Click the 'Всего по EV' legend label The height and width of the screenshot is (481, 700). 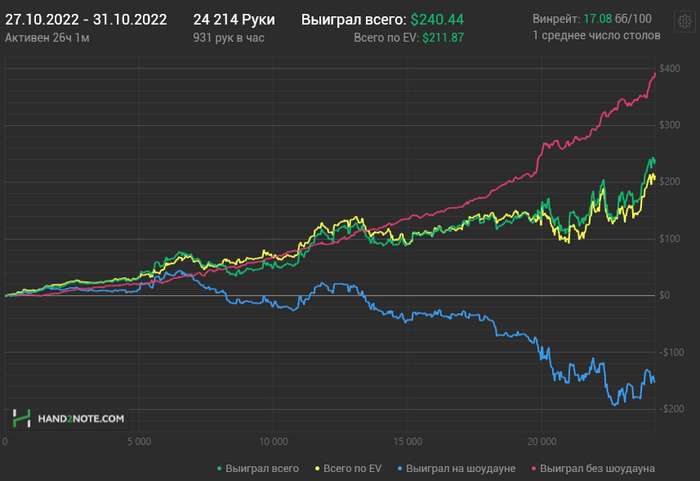(352, 468)
